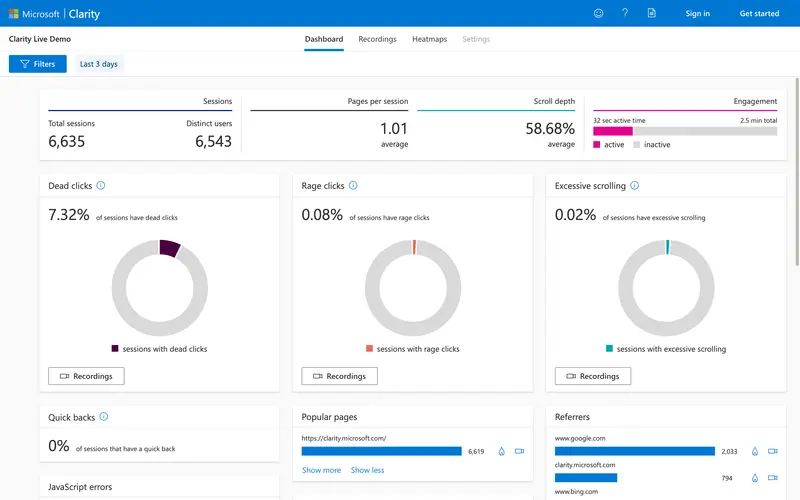800x500 pixels.
Task: Open heatmap icon for clarity.microsoft.com referrer
Action: click(755, 478)
